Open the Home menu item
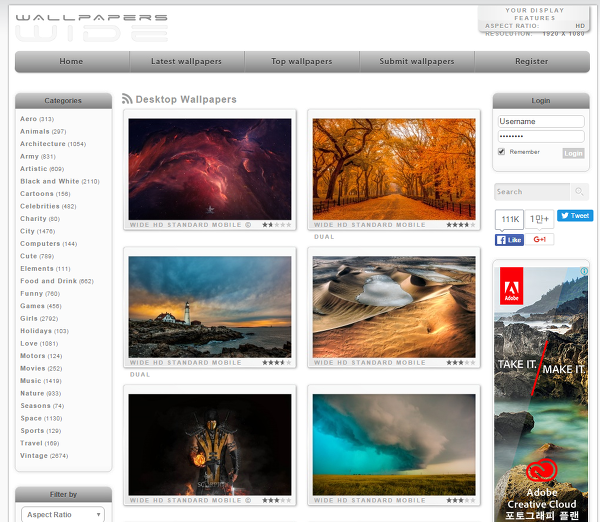The width and height of the screenshot is (600, 522). [x=71, y=61]
